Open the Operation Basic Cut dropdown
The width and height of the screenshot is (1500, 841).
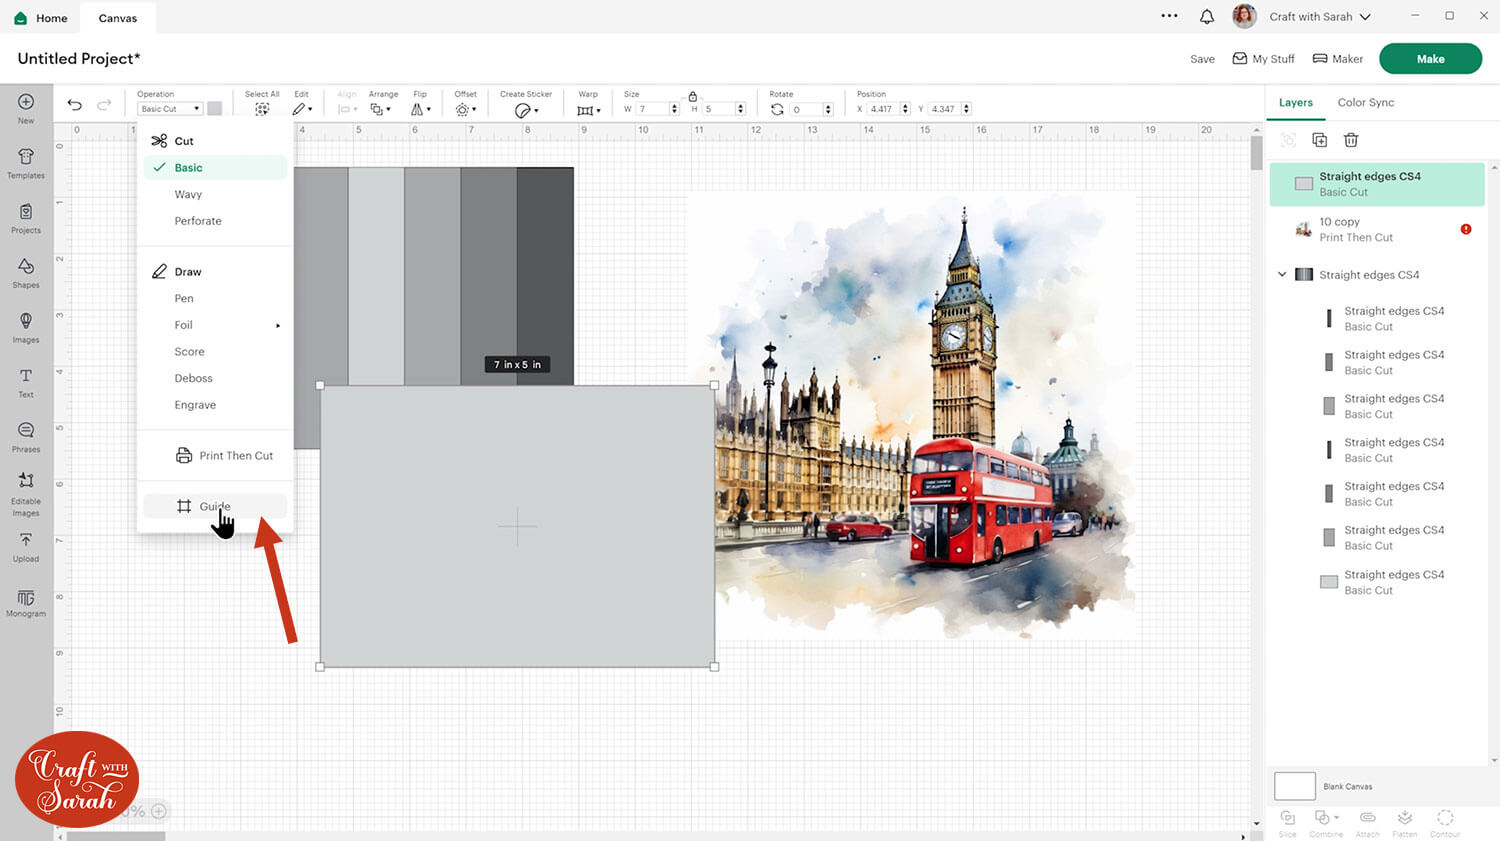tap(169, 109)
